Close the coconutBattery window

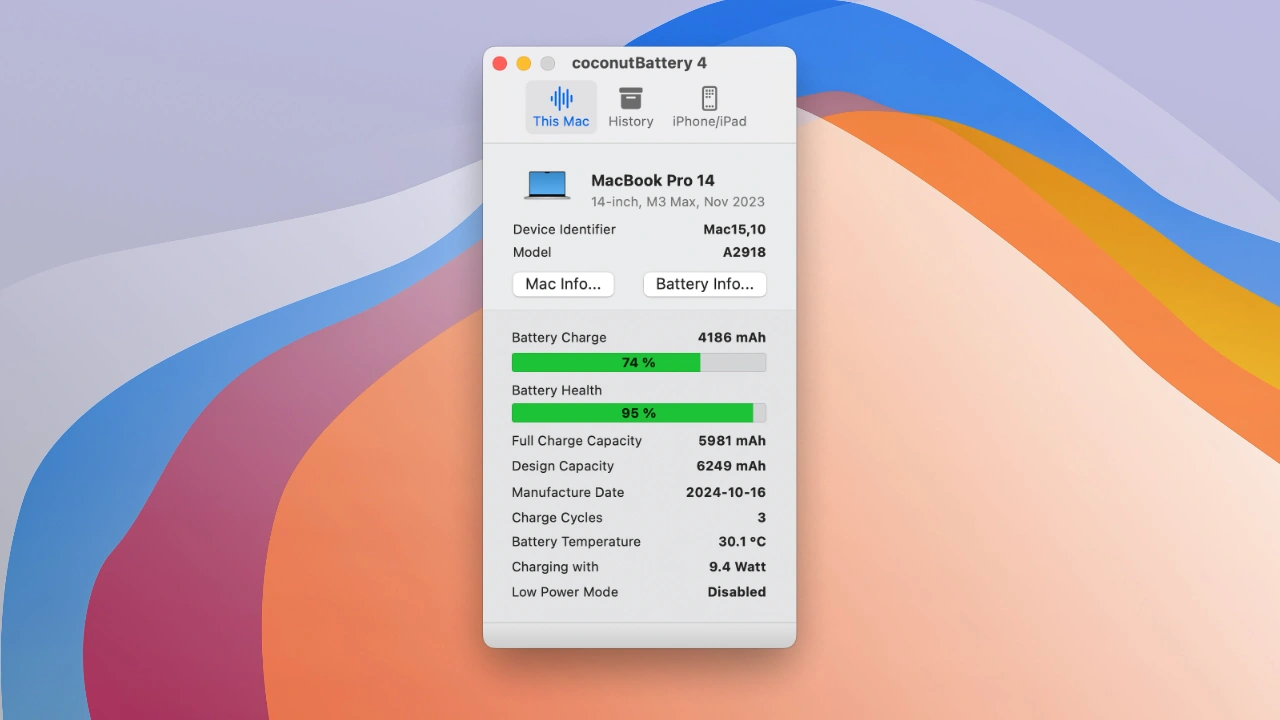tap(500, 63)
